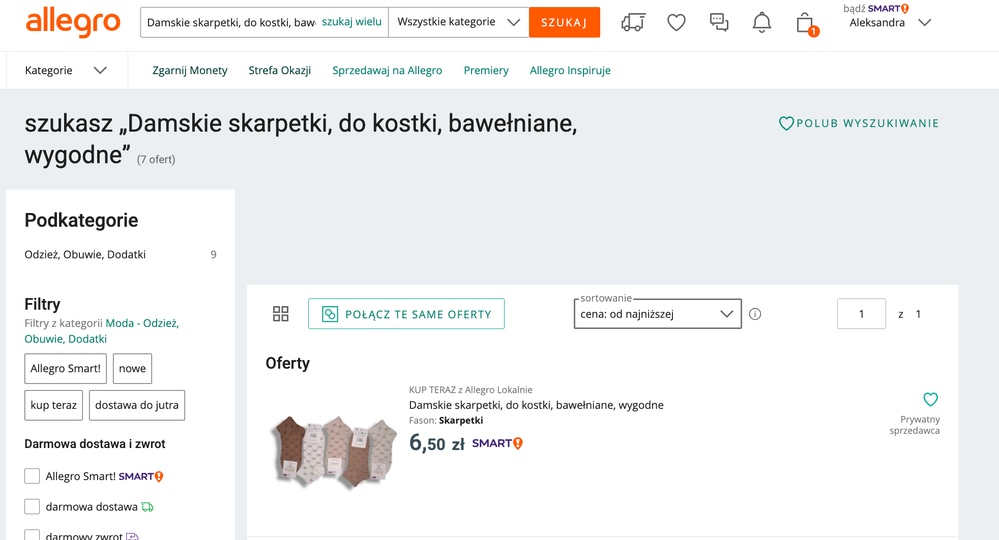Open the notifications bell icon

pyautogui.click(x=762, y=22)
